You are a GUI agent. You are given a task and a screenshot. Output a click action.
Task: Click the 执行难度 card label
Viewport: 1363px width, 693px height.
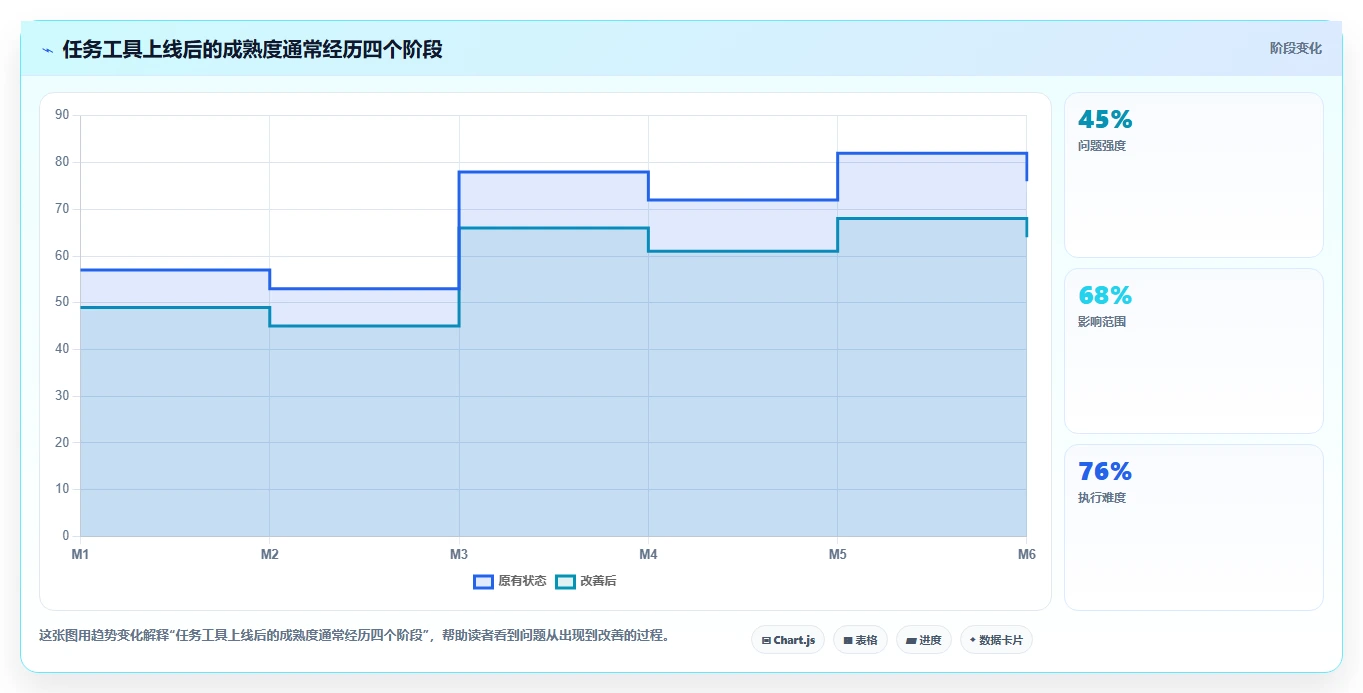(1102, 498)
